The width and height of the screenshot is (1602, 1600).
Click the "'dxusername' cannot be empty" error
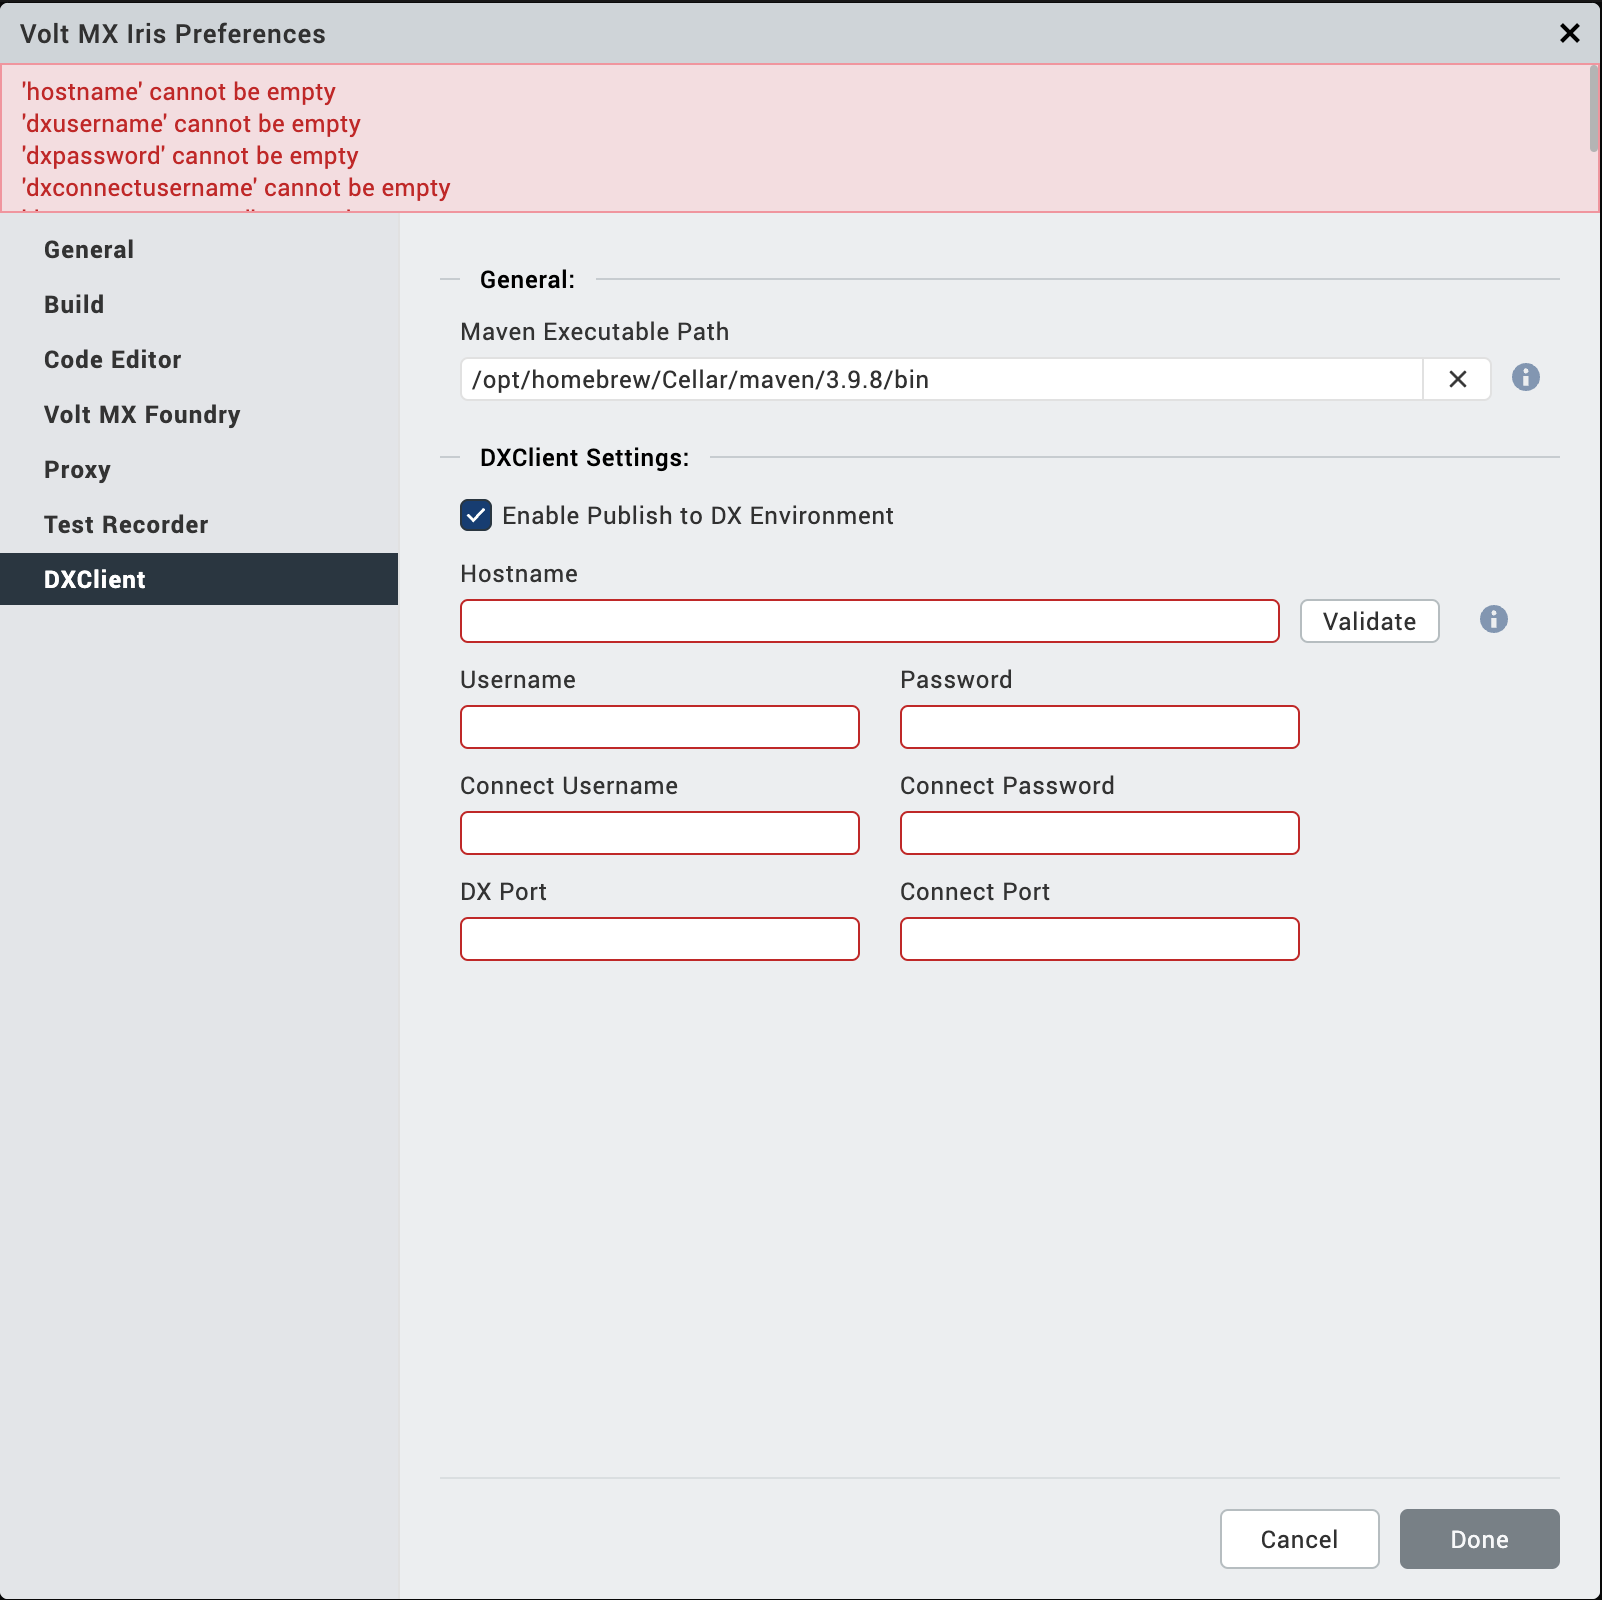(191, 124)
